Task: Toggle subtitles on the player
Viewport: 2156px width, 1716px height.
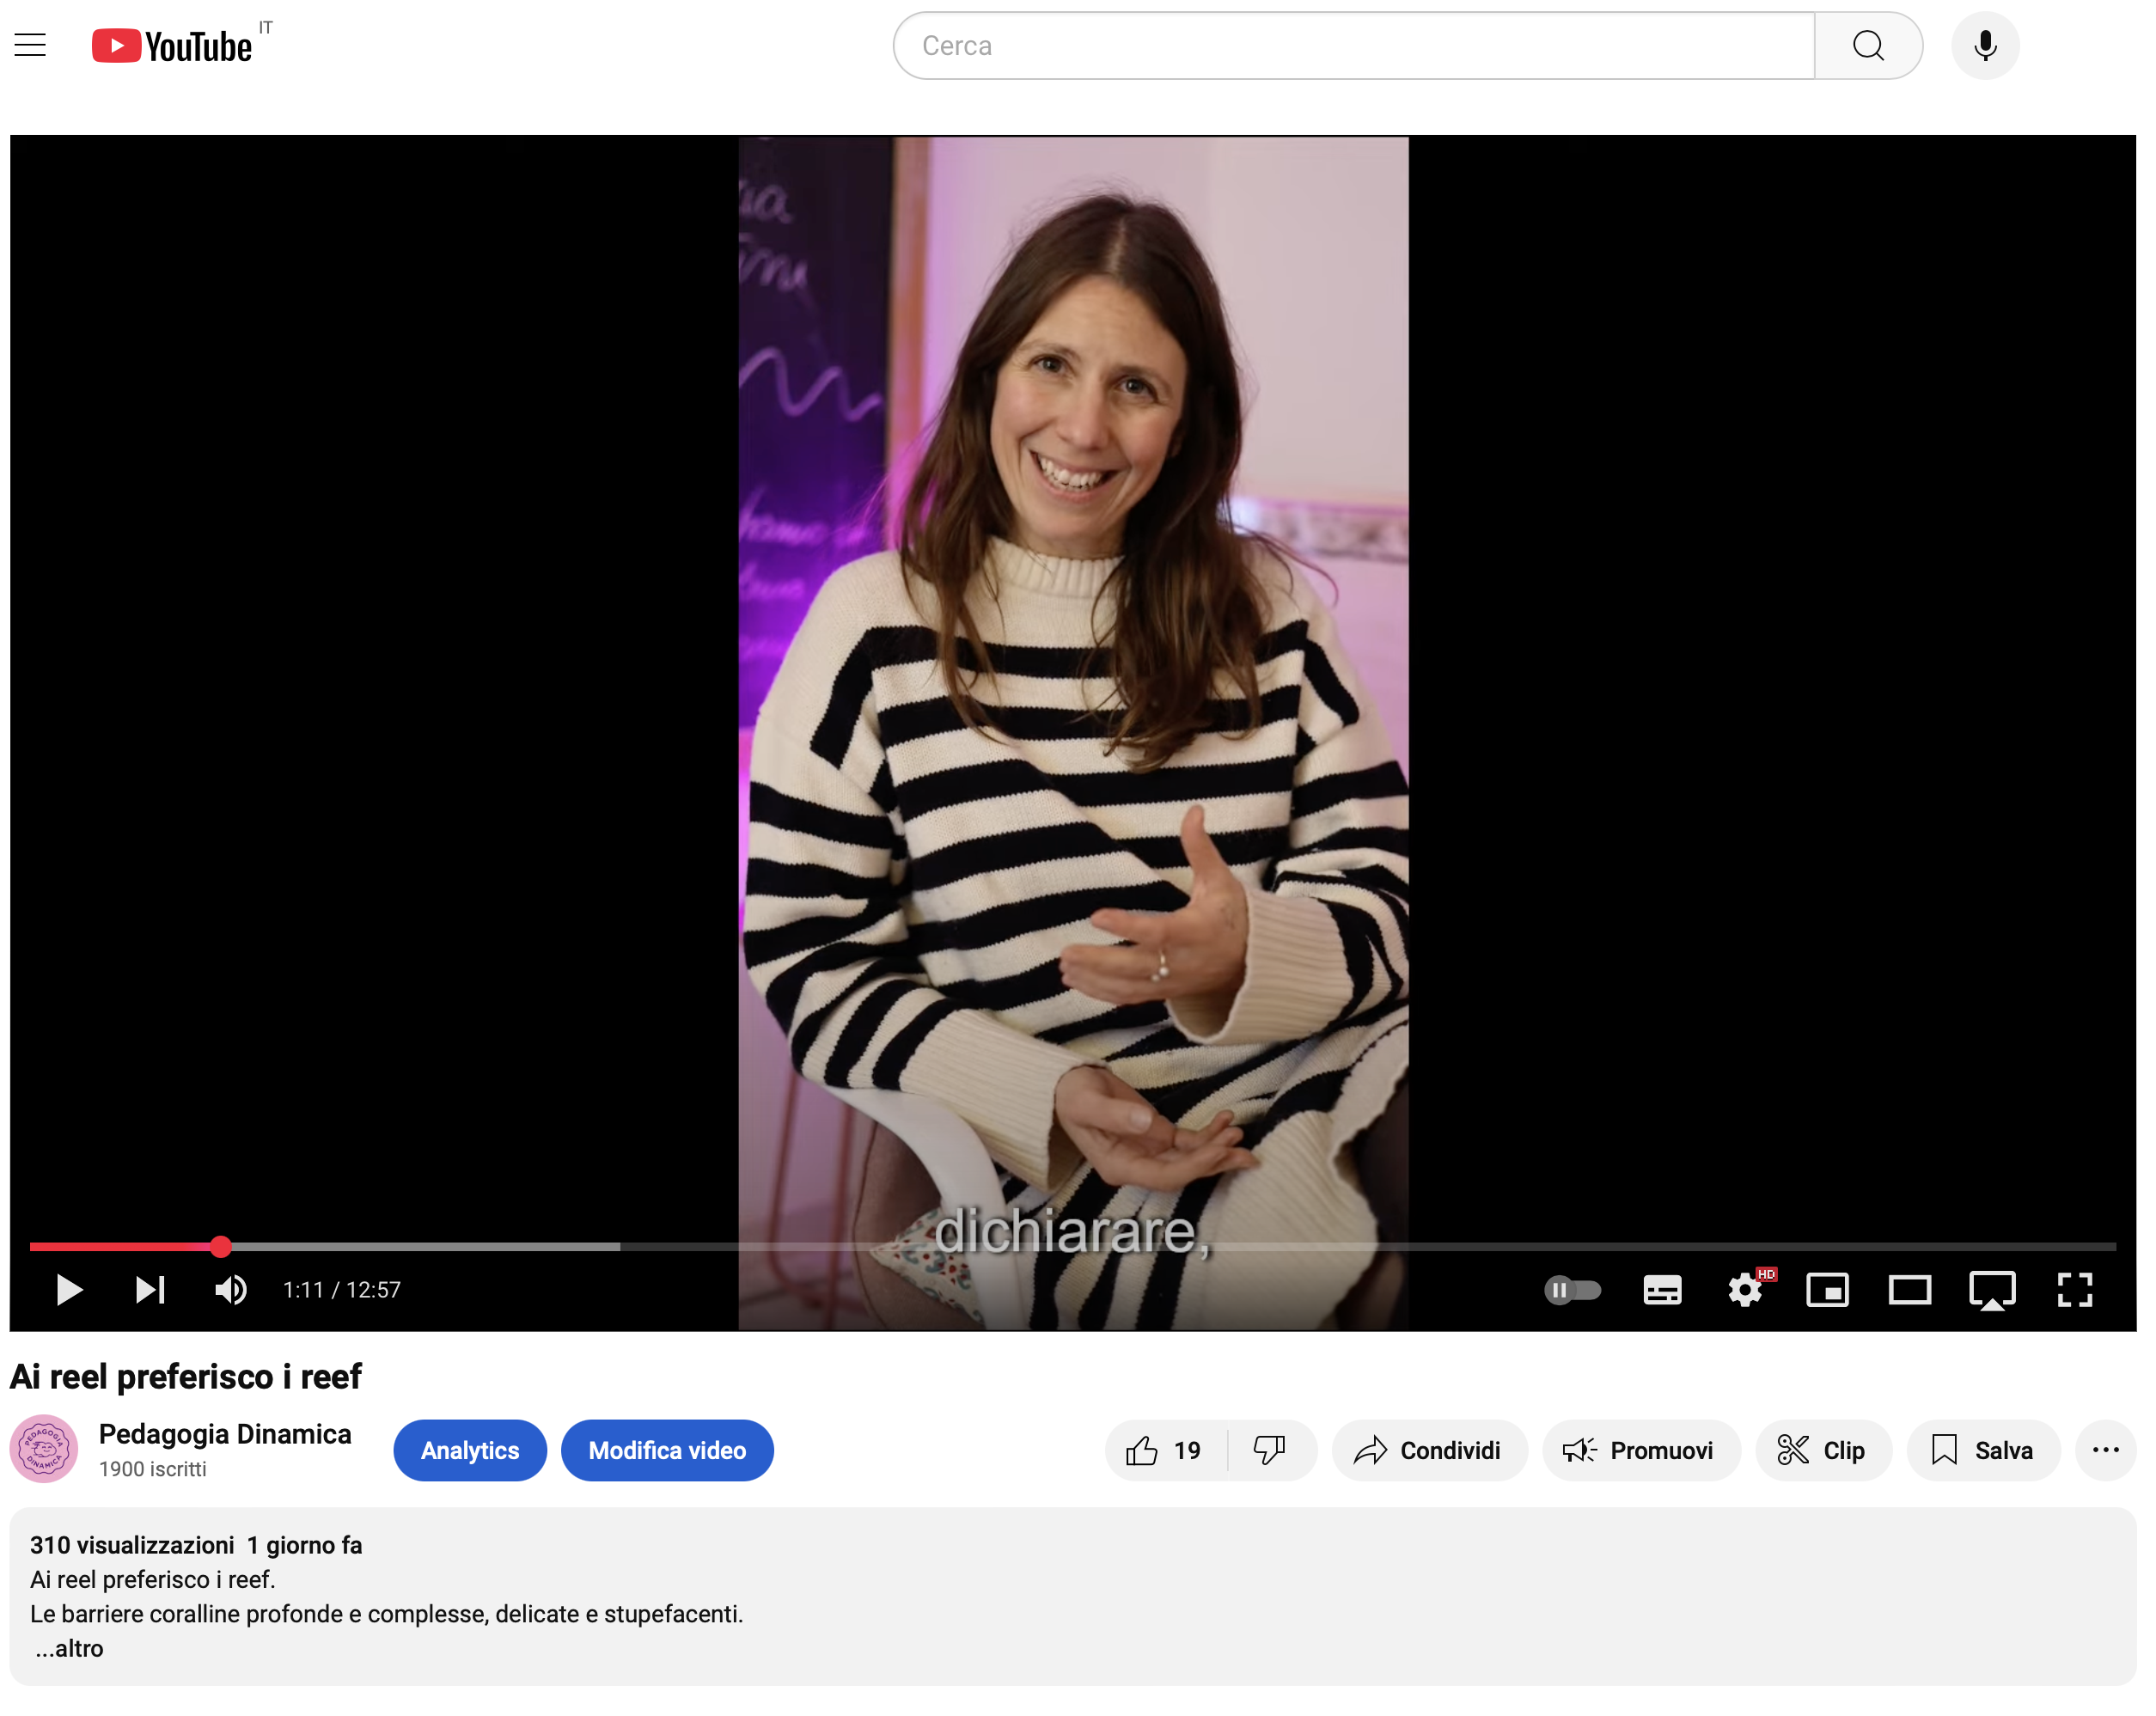Action: pyautogui.click(x=1662, y=1289)
